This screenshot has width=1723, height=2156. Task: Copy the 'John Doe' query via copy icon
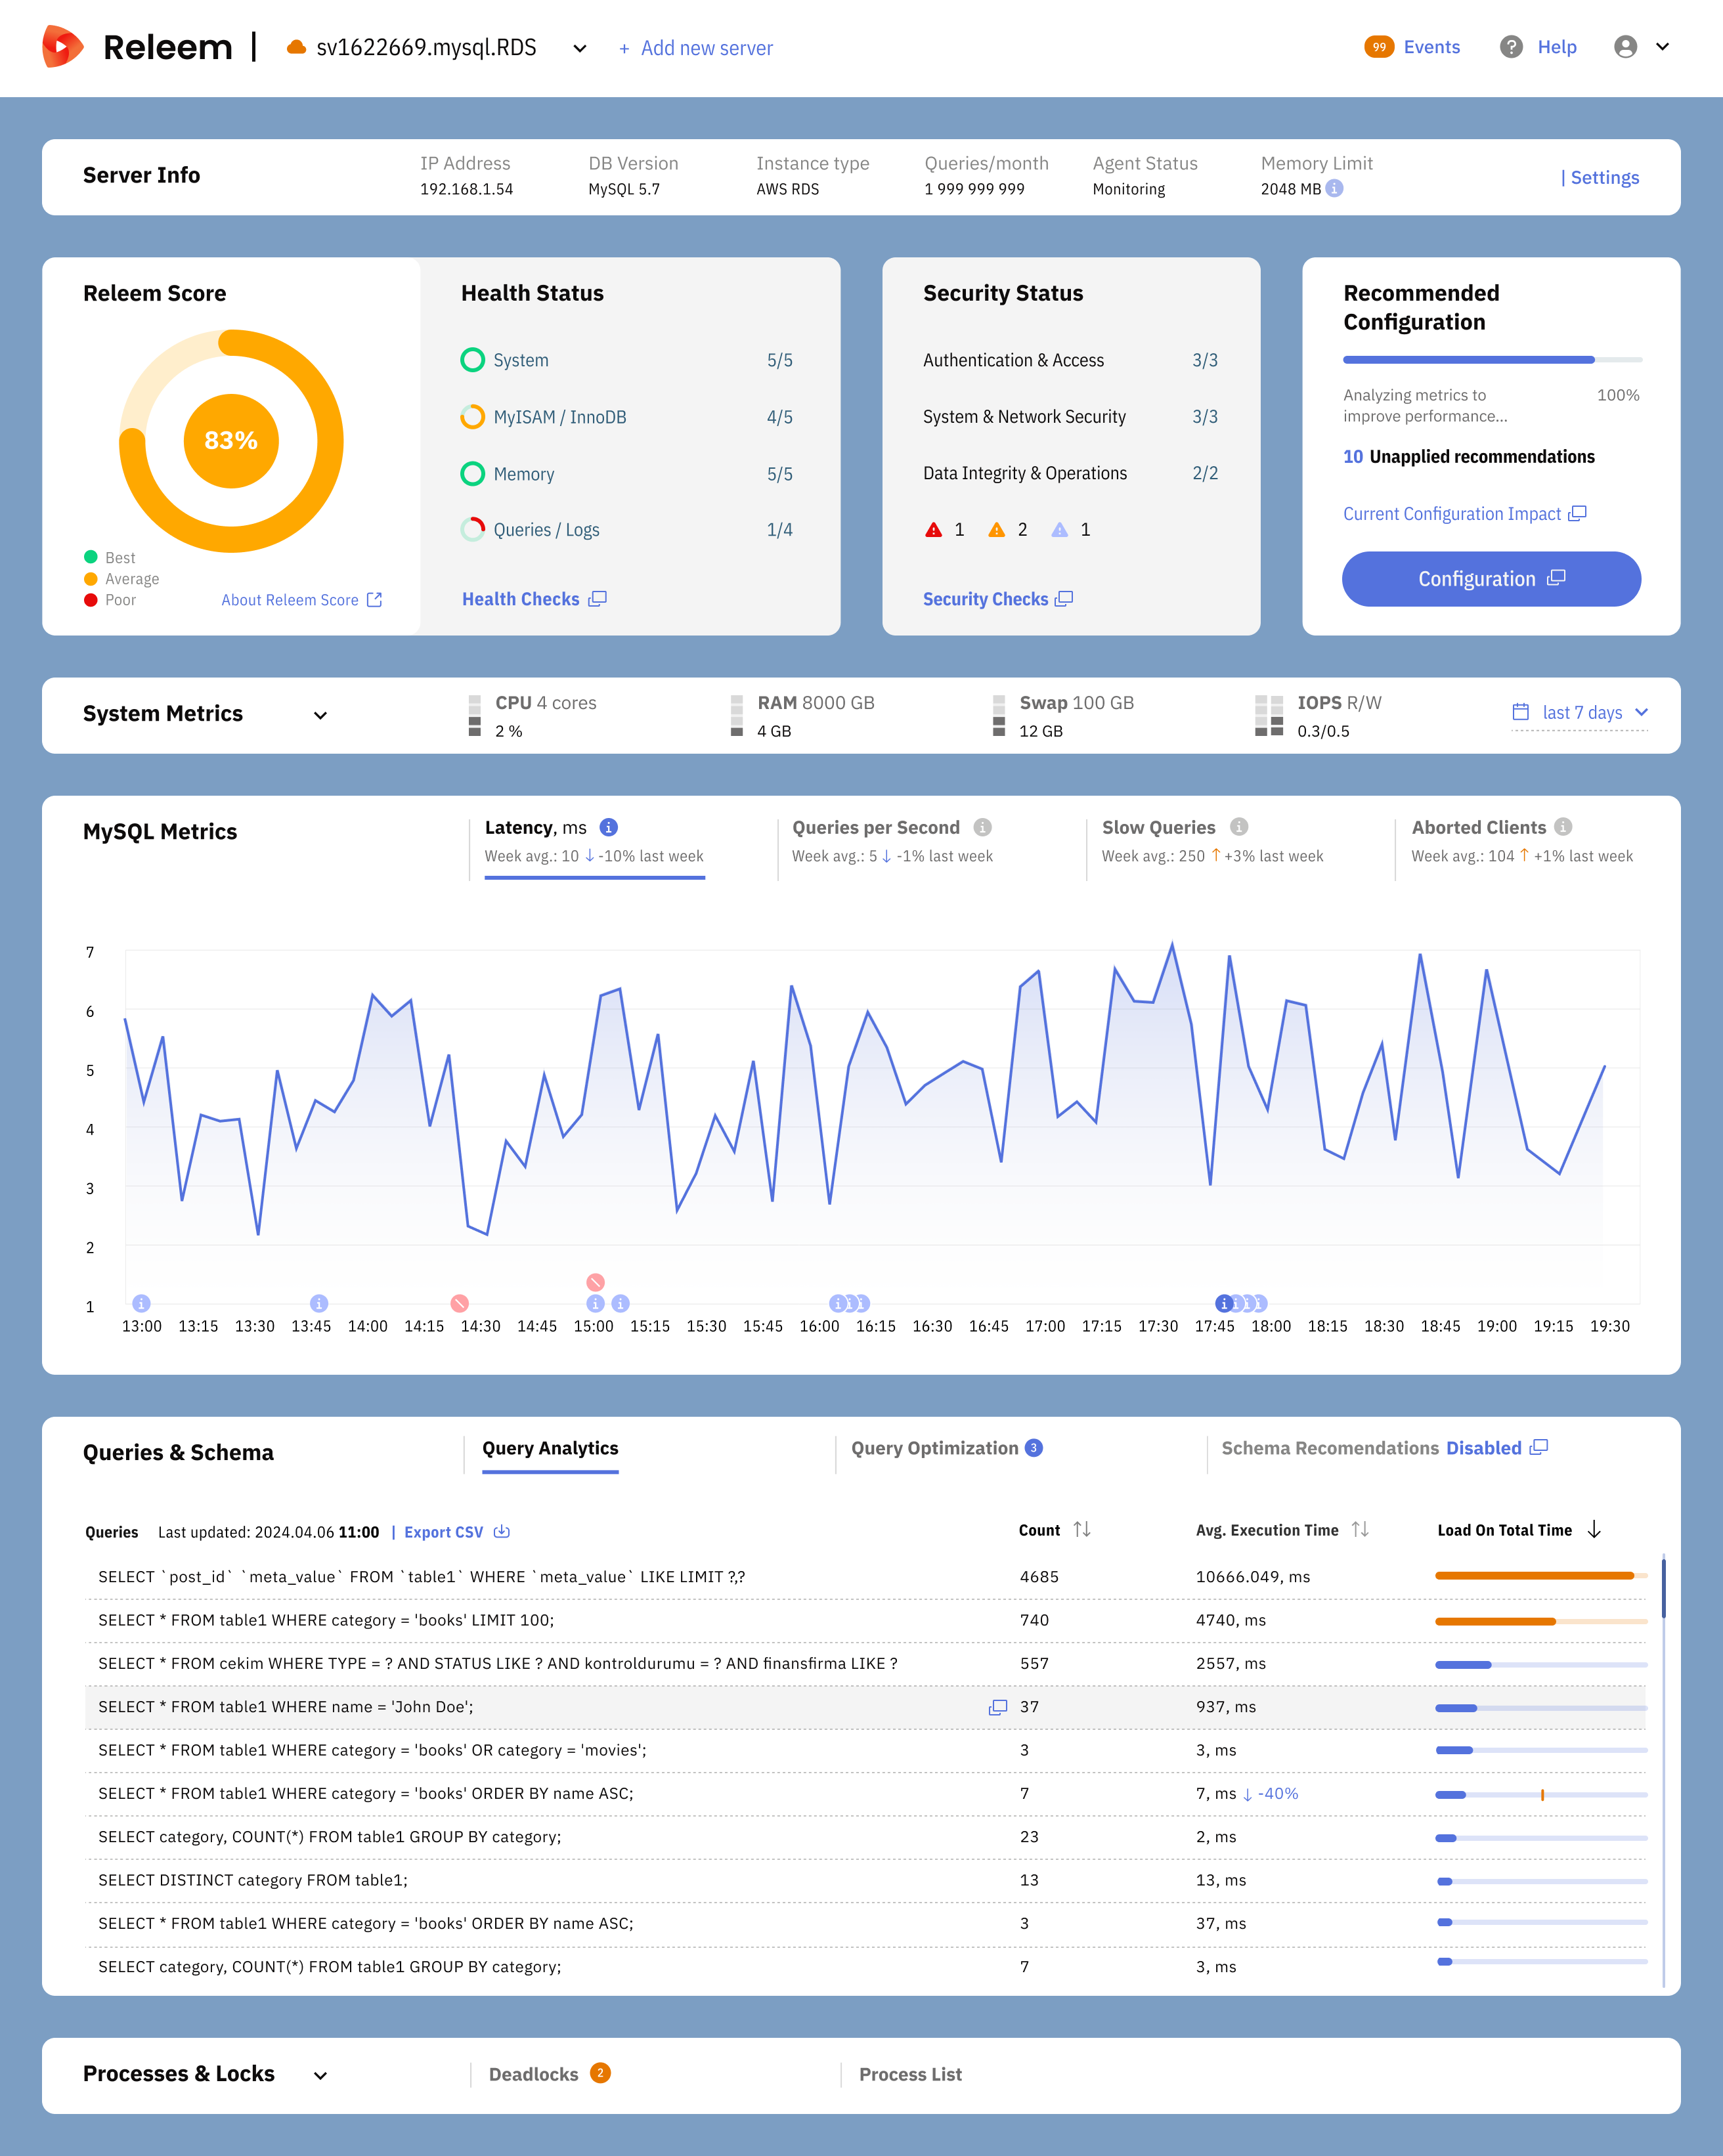[x=999, y=1707]
